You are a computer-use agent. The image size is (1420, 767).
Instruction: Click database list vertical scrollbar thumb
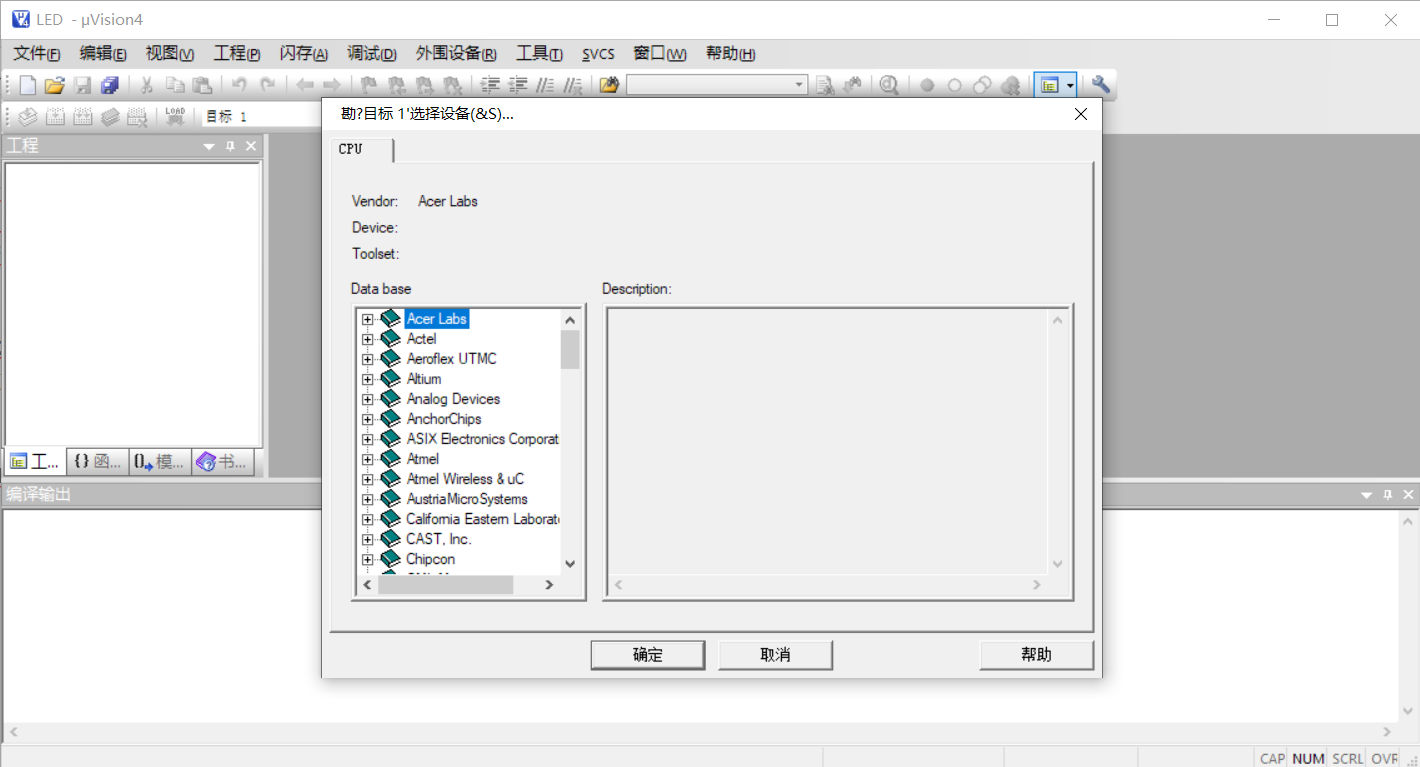point(570,349)
